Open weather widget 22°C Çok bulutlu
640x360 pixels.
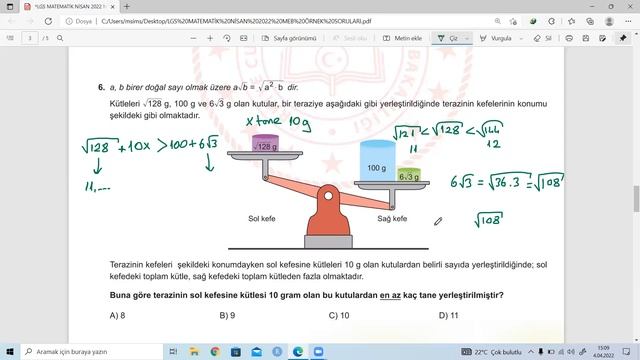click(491, 351)
